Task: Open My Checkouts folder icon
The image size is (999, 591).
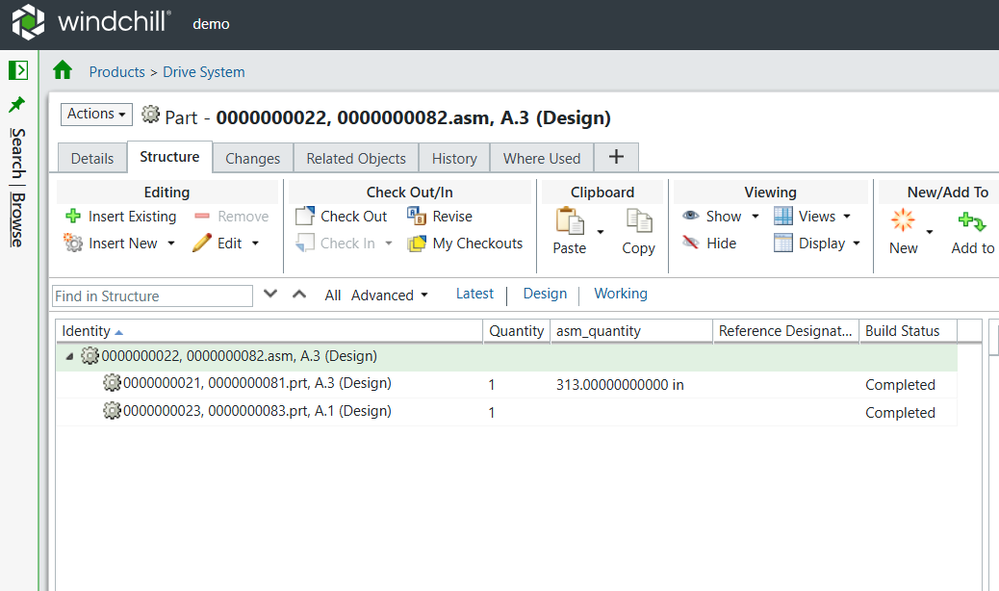Action: coord(417,243)
